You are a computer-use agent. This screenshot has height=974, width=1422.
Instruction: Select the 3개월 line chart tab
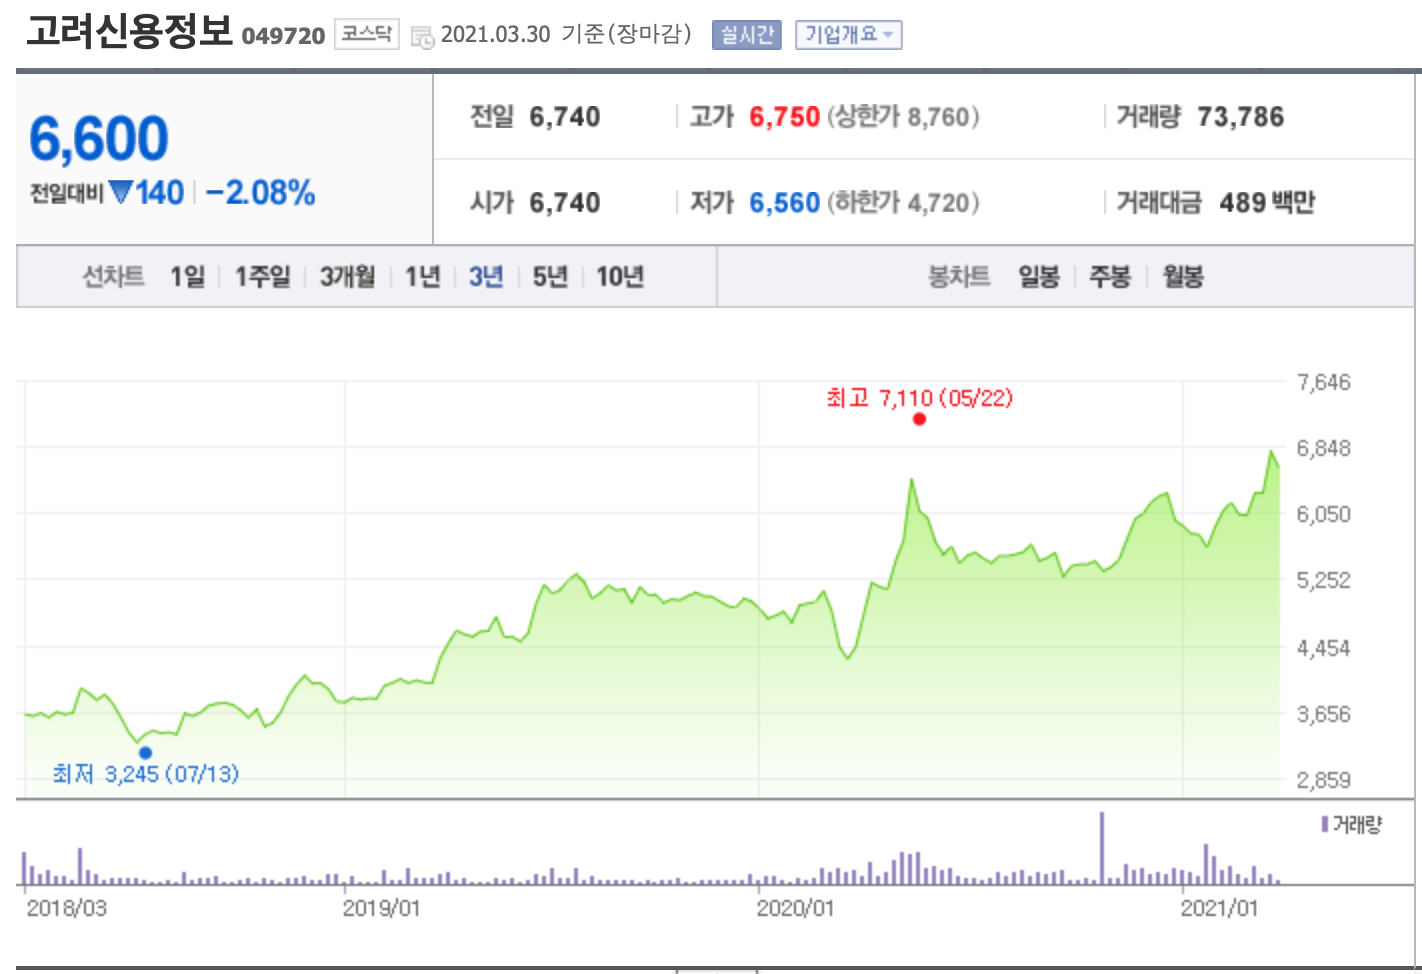point(347,276)
